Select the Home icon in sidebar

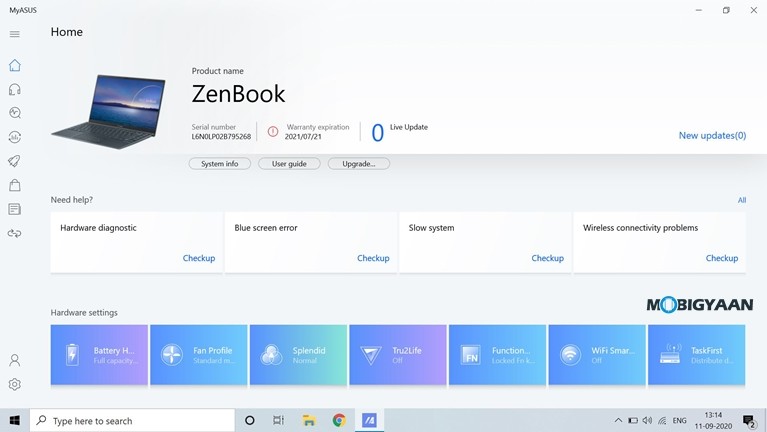tap(15, 65)
